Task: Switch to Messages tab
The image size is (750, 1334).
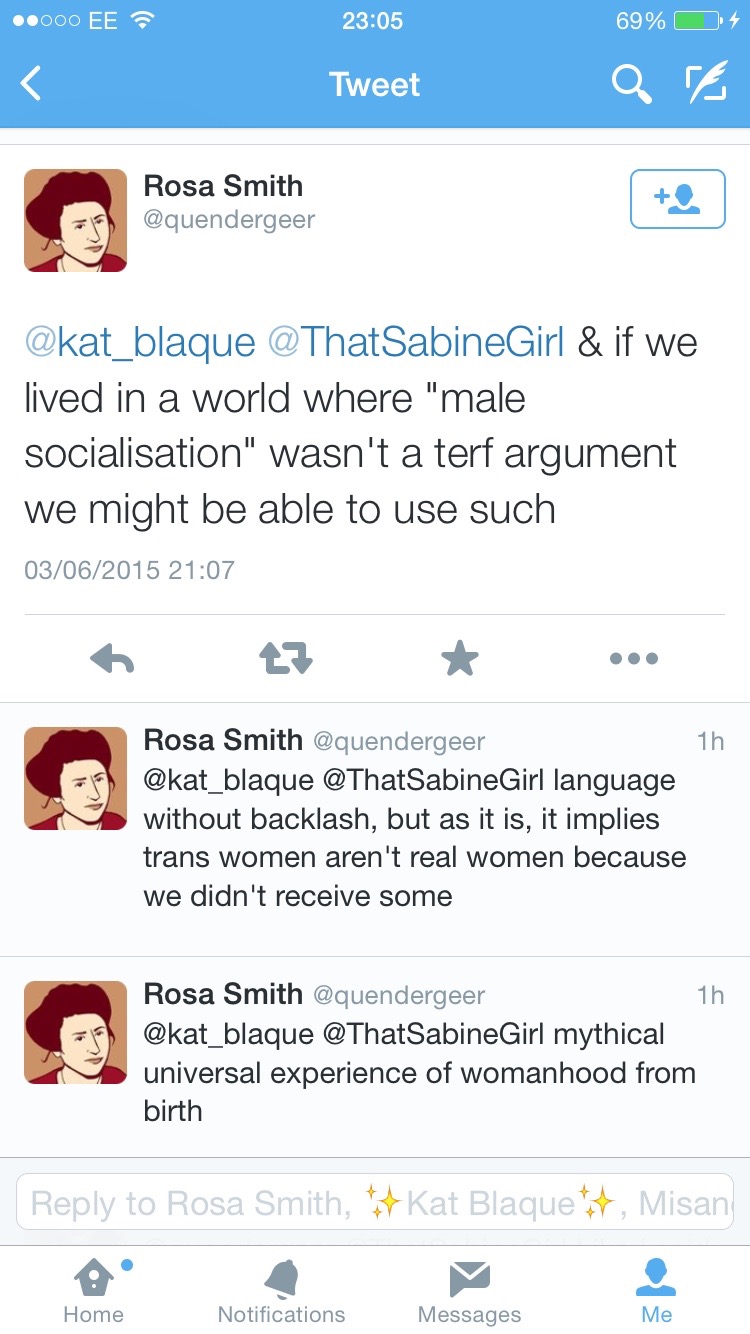Action: [x=469, y=1290]
